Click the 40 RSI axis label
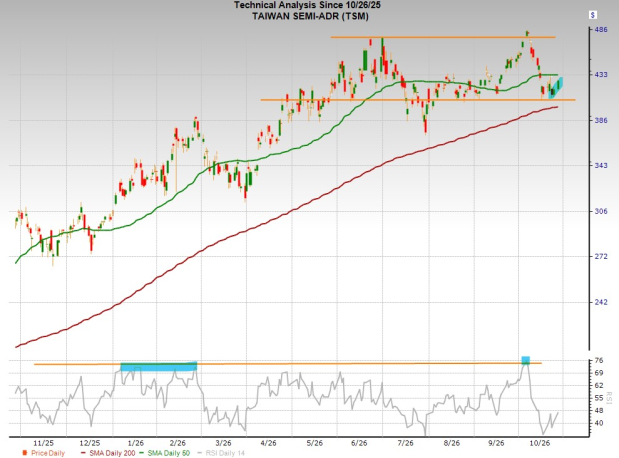The width and height of the screenshot is (619, 458). click(x=599, y=423)
